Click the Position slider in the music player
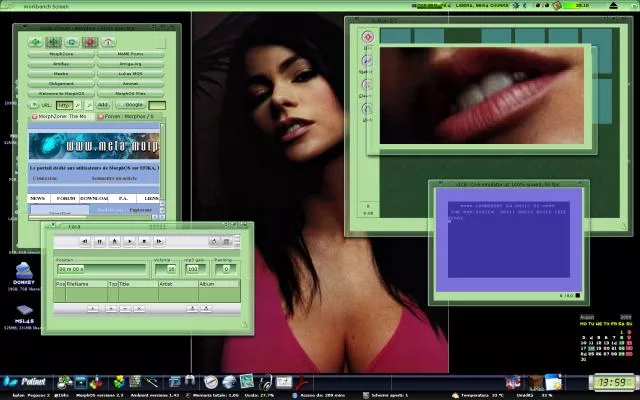This screenshot has width=640, height=400. [102, 269]
